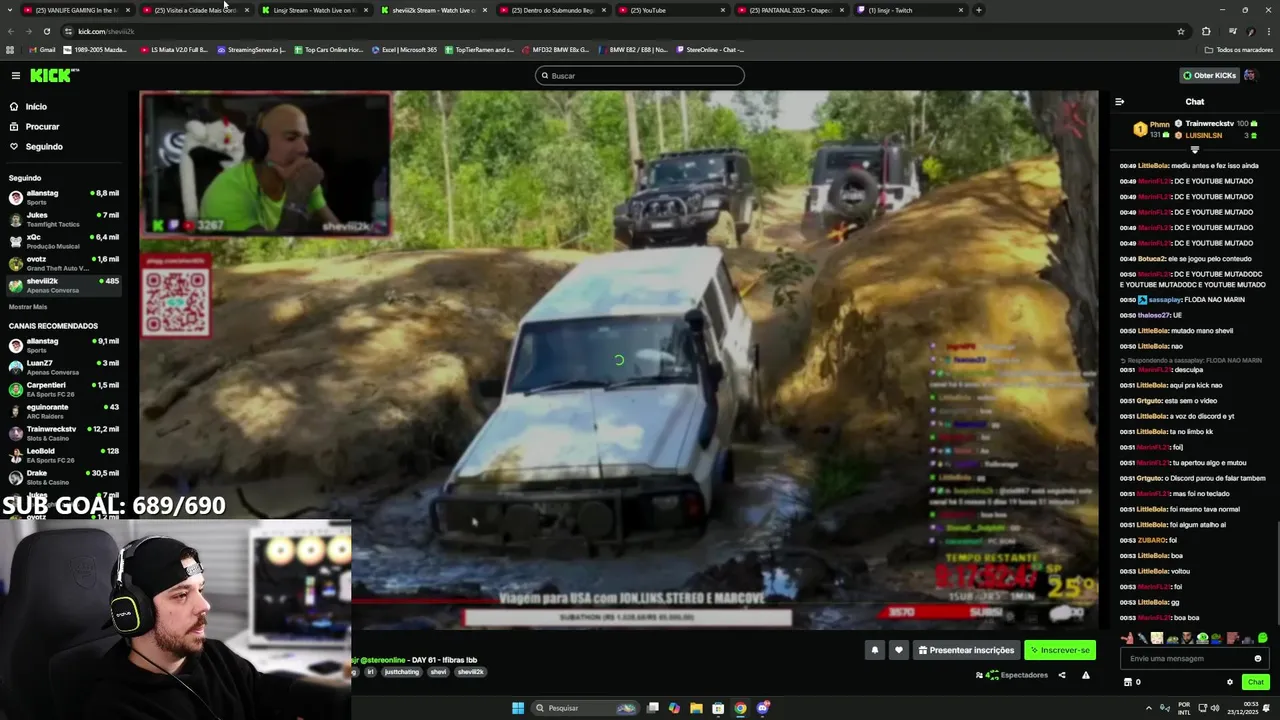Open Jukes channel in the sidebar
The image size is (1280, 720).
tap(64, 219)
